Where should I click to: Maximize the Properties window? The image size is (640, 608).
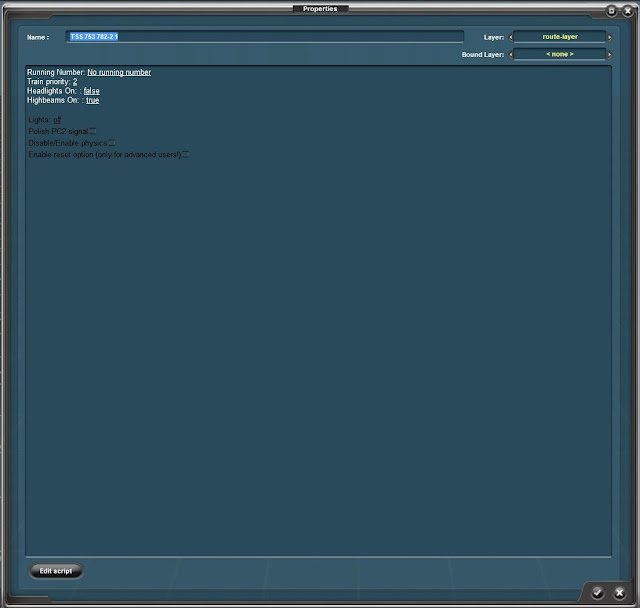(x=611, y=11)
